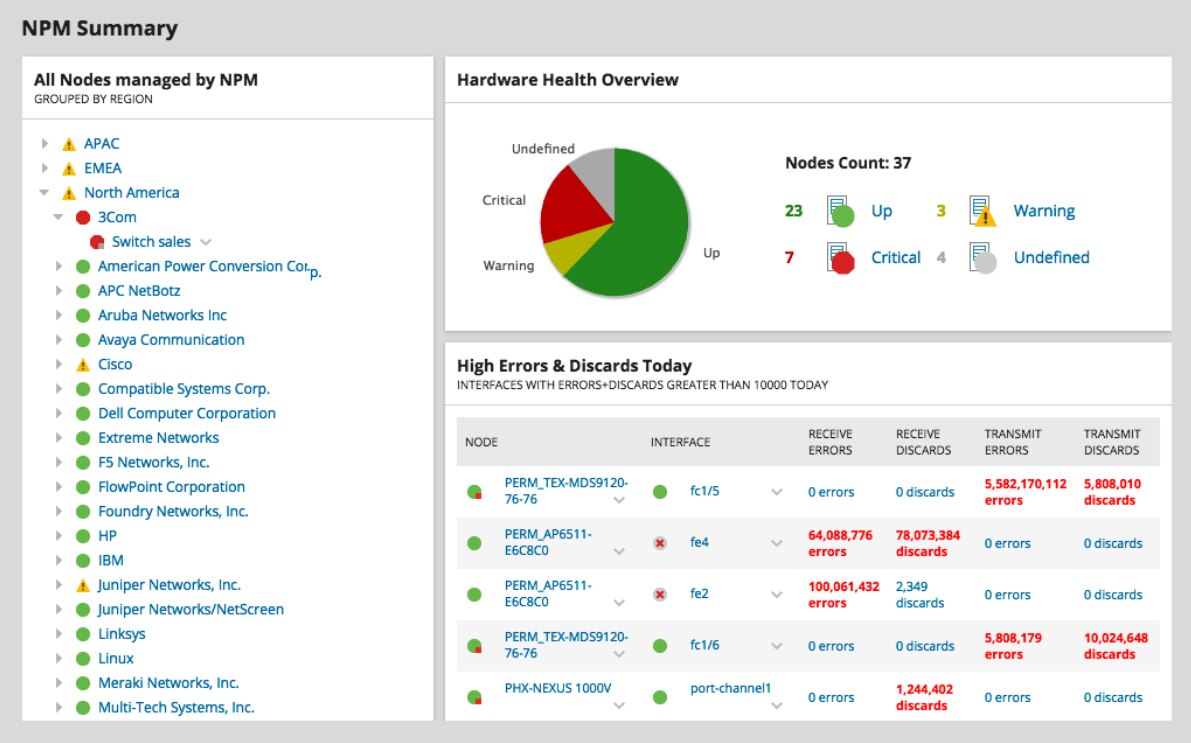Click the warning triangle icon next to APAC
1191x743 pixels.
click(67, 143)
